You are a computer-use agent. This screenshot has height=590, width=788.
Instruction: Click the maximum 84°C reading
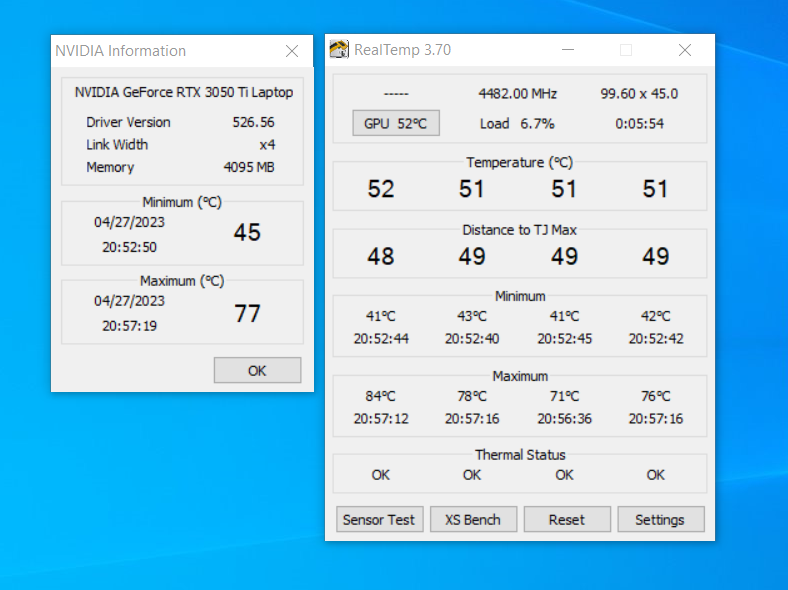[x=380, y=396]
